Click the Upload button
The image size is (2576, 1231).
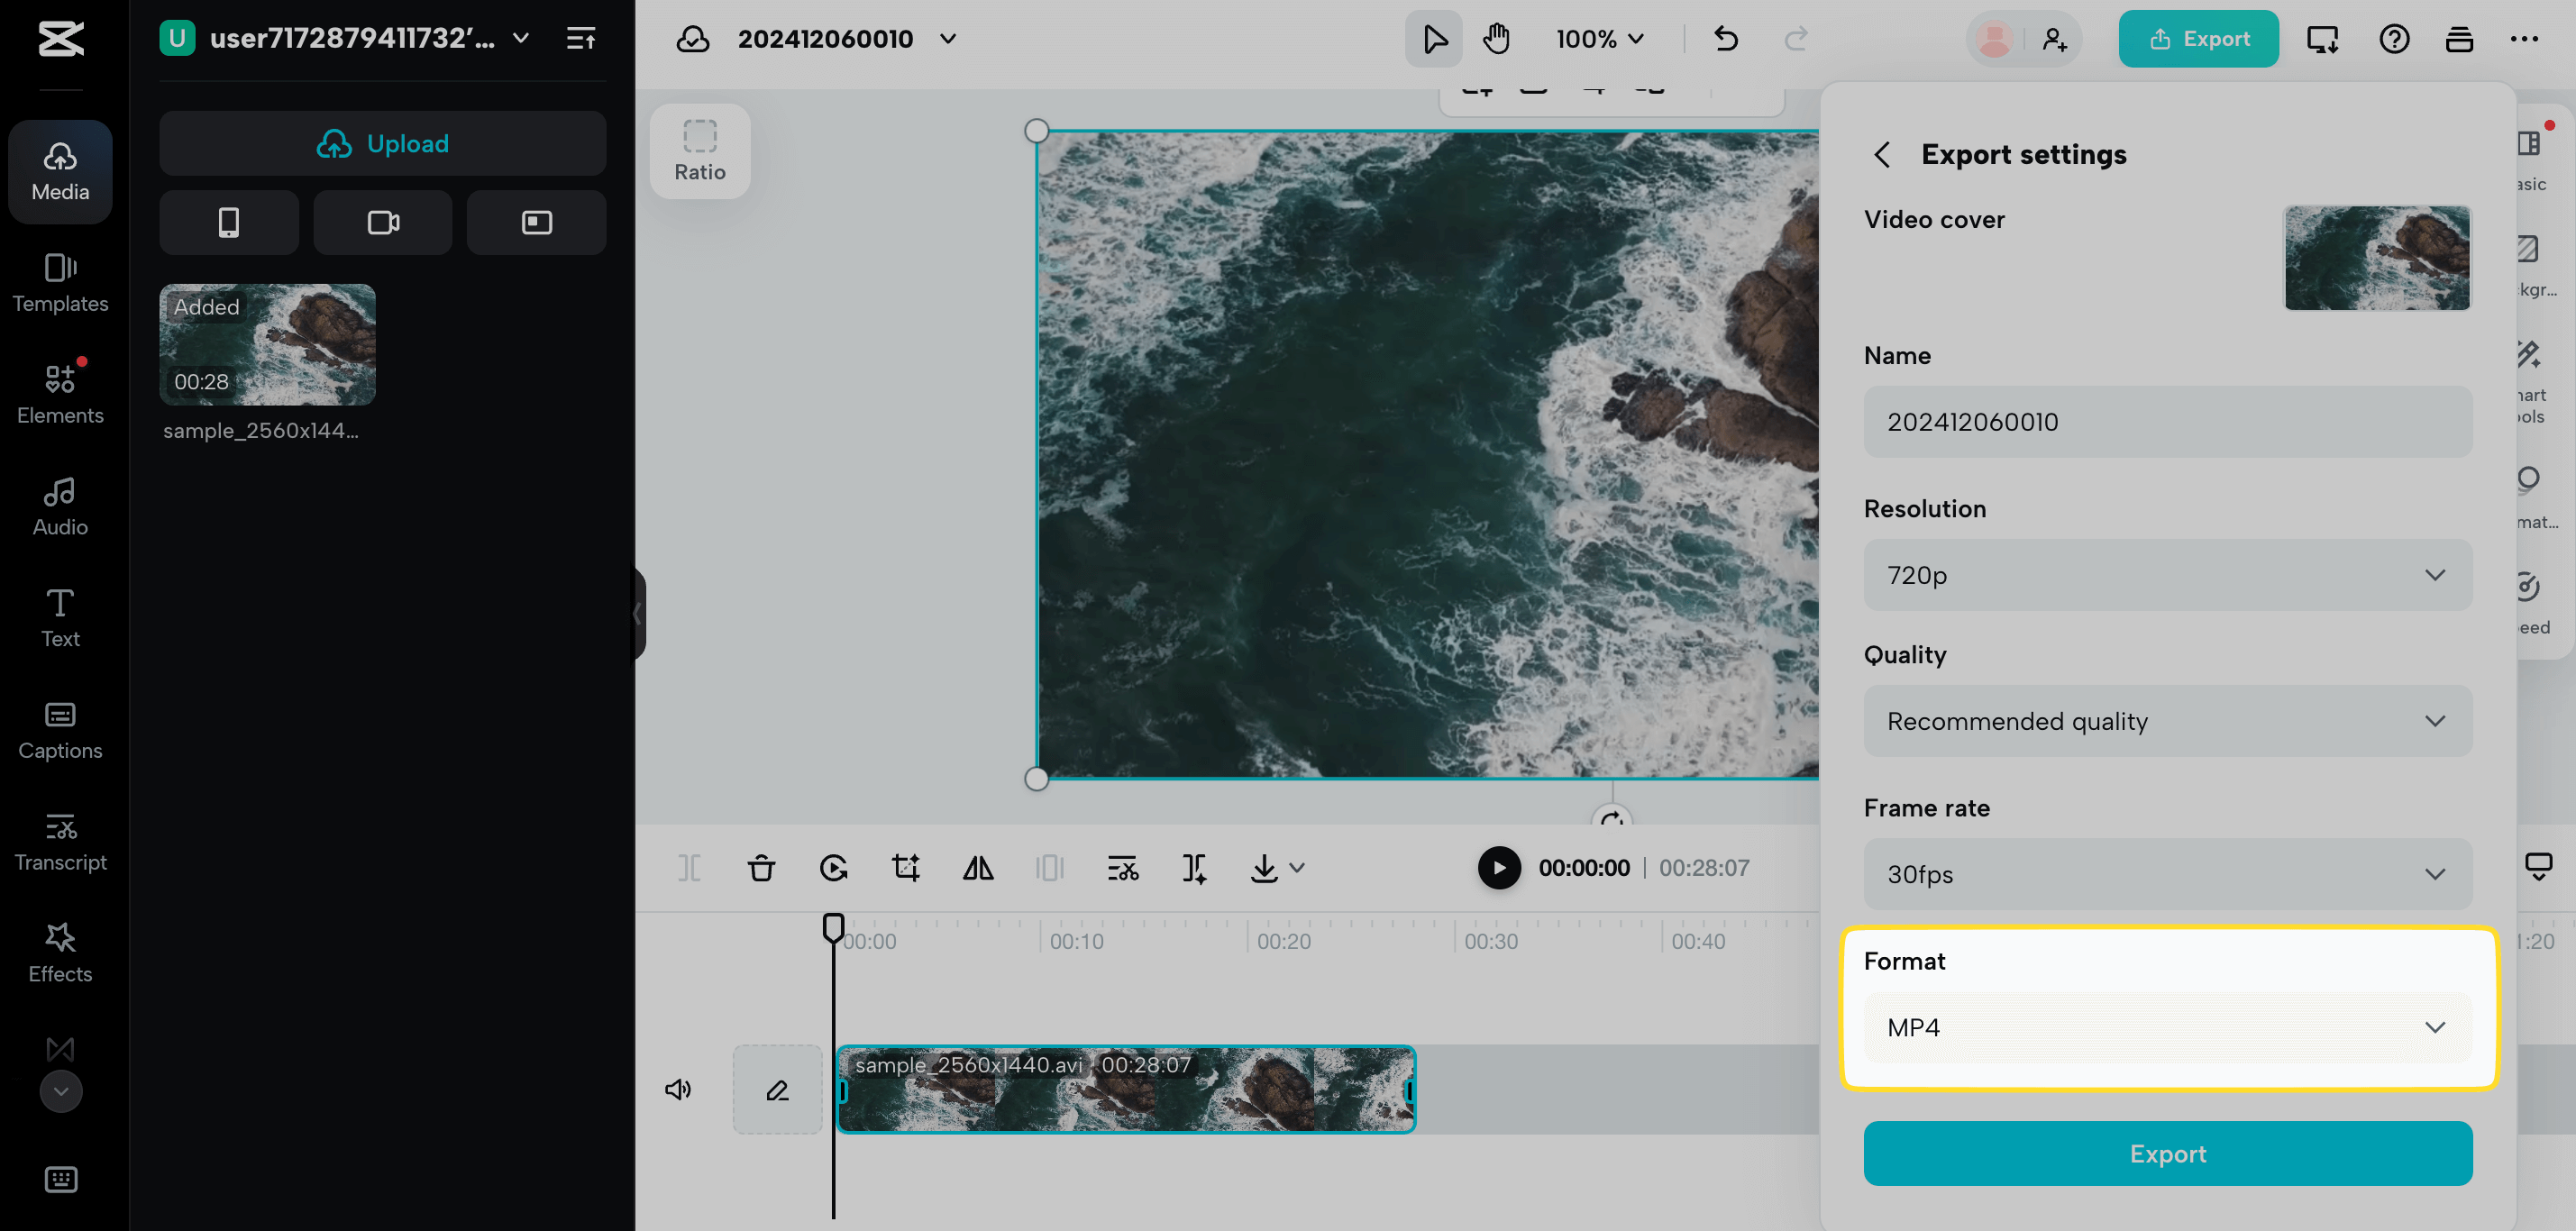383,143
